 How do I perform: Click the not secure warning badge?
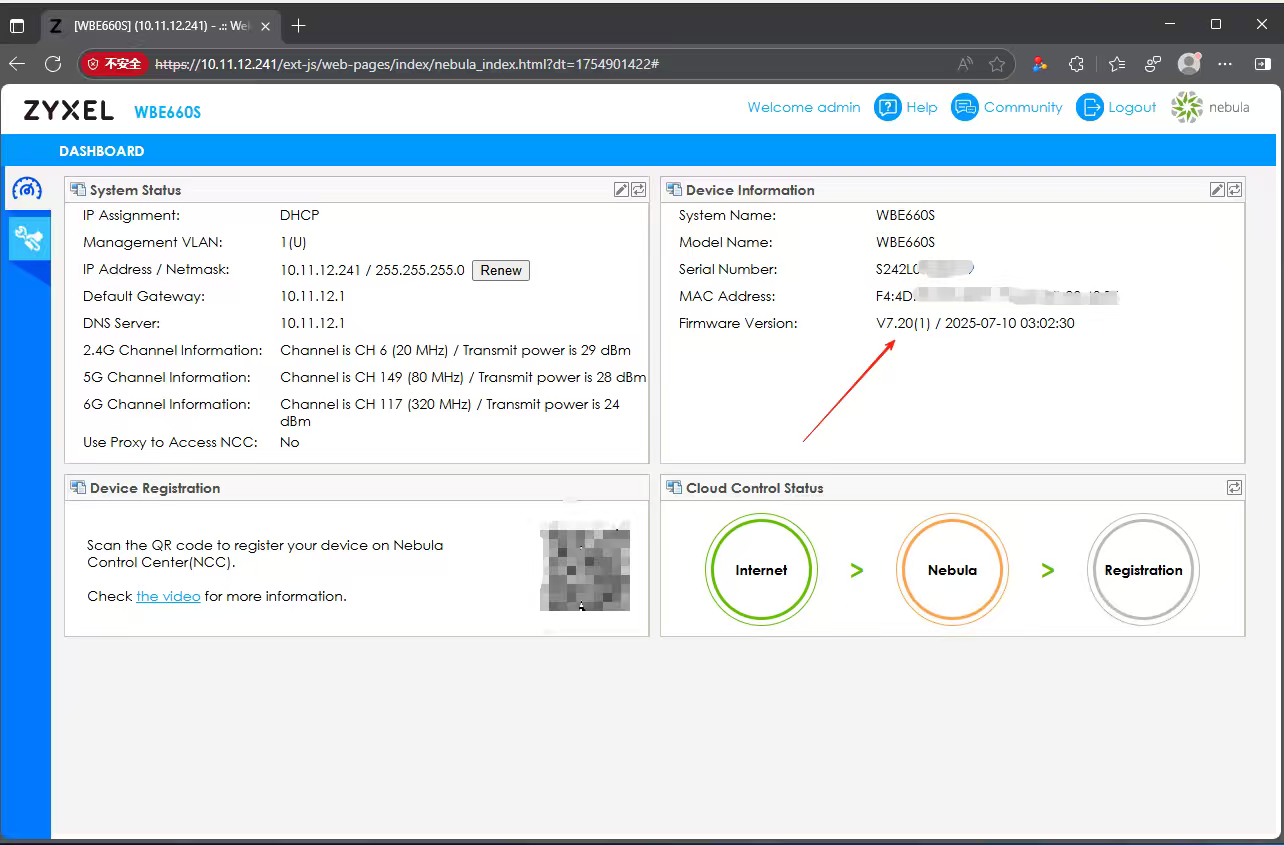pos(116,64)
